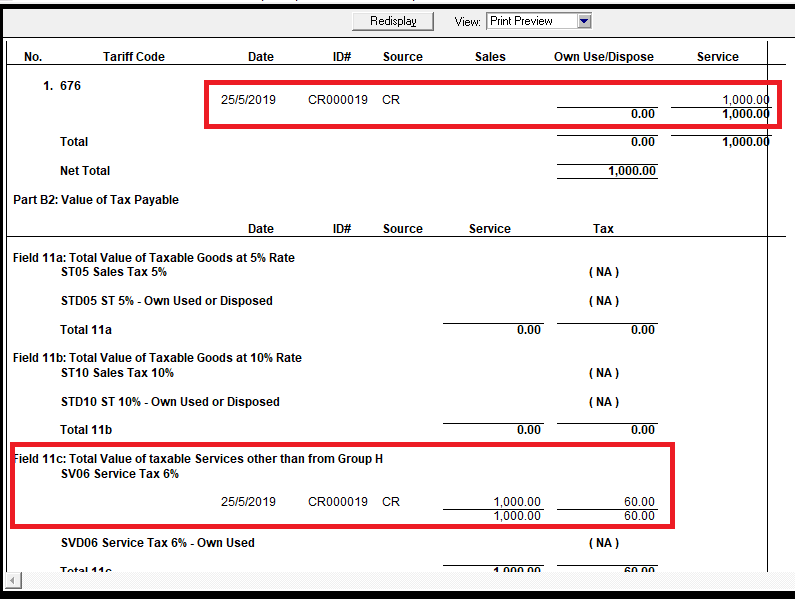
Task: Click the Field 11c heading text
Action: (x=198, y=459)
